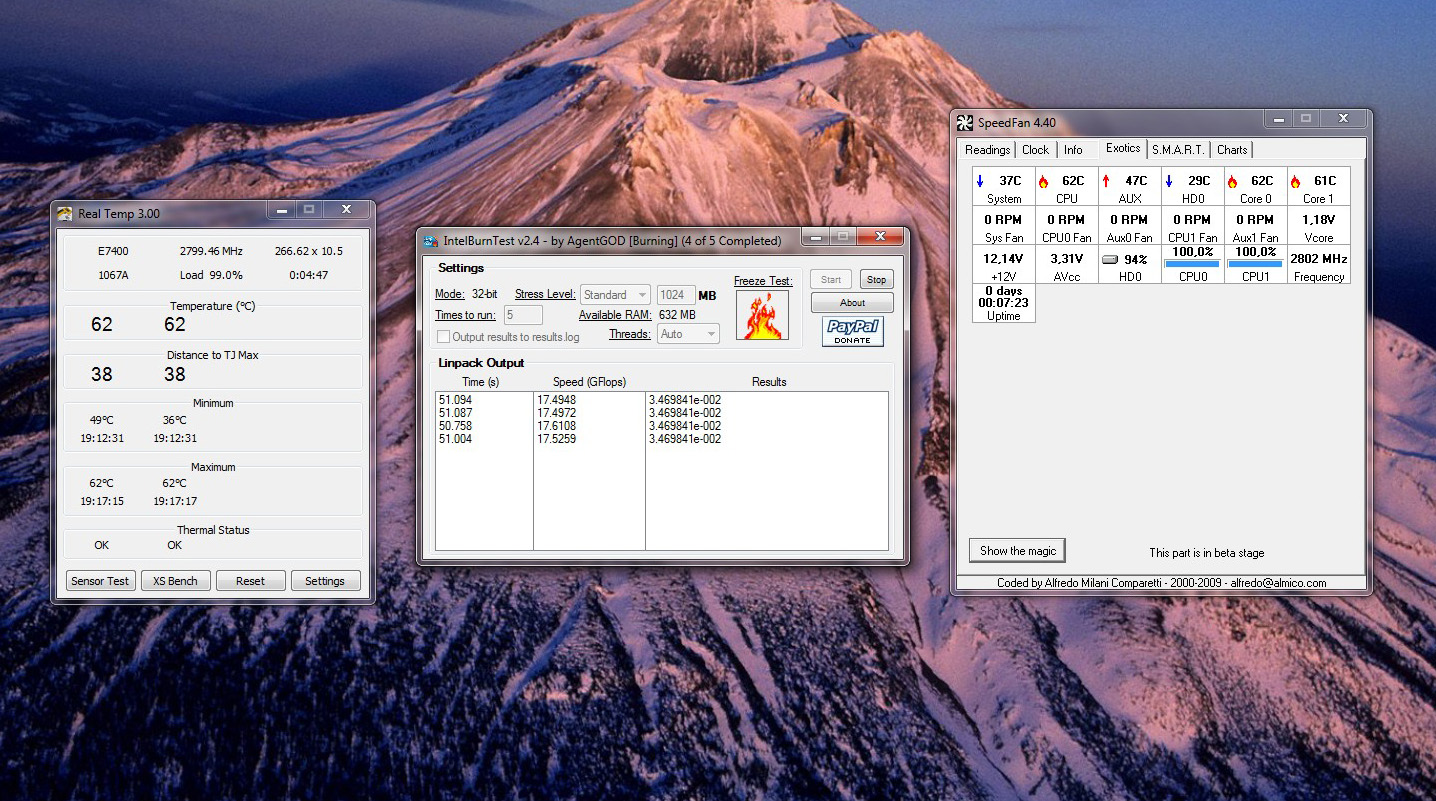
Task: Minimize the SpeedFan window
Action: 1278,119
